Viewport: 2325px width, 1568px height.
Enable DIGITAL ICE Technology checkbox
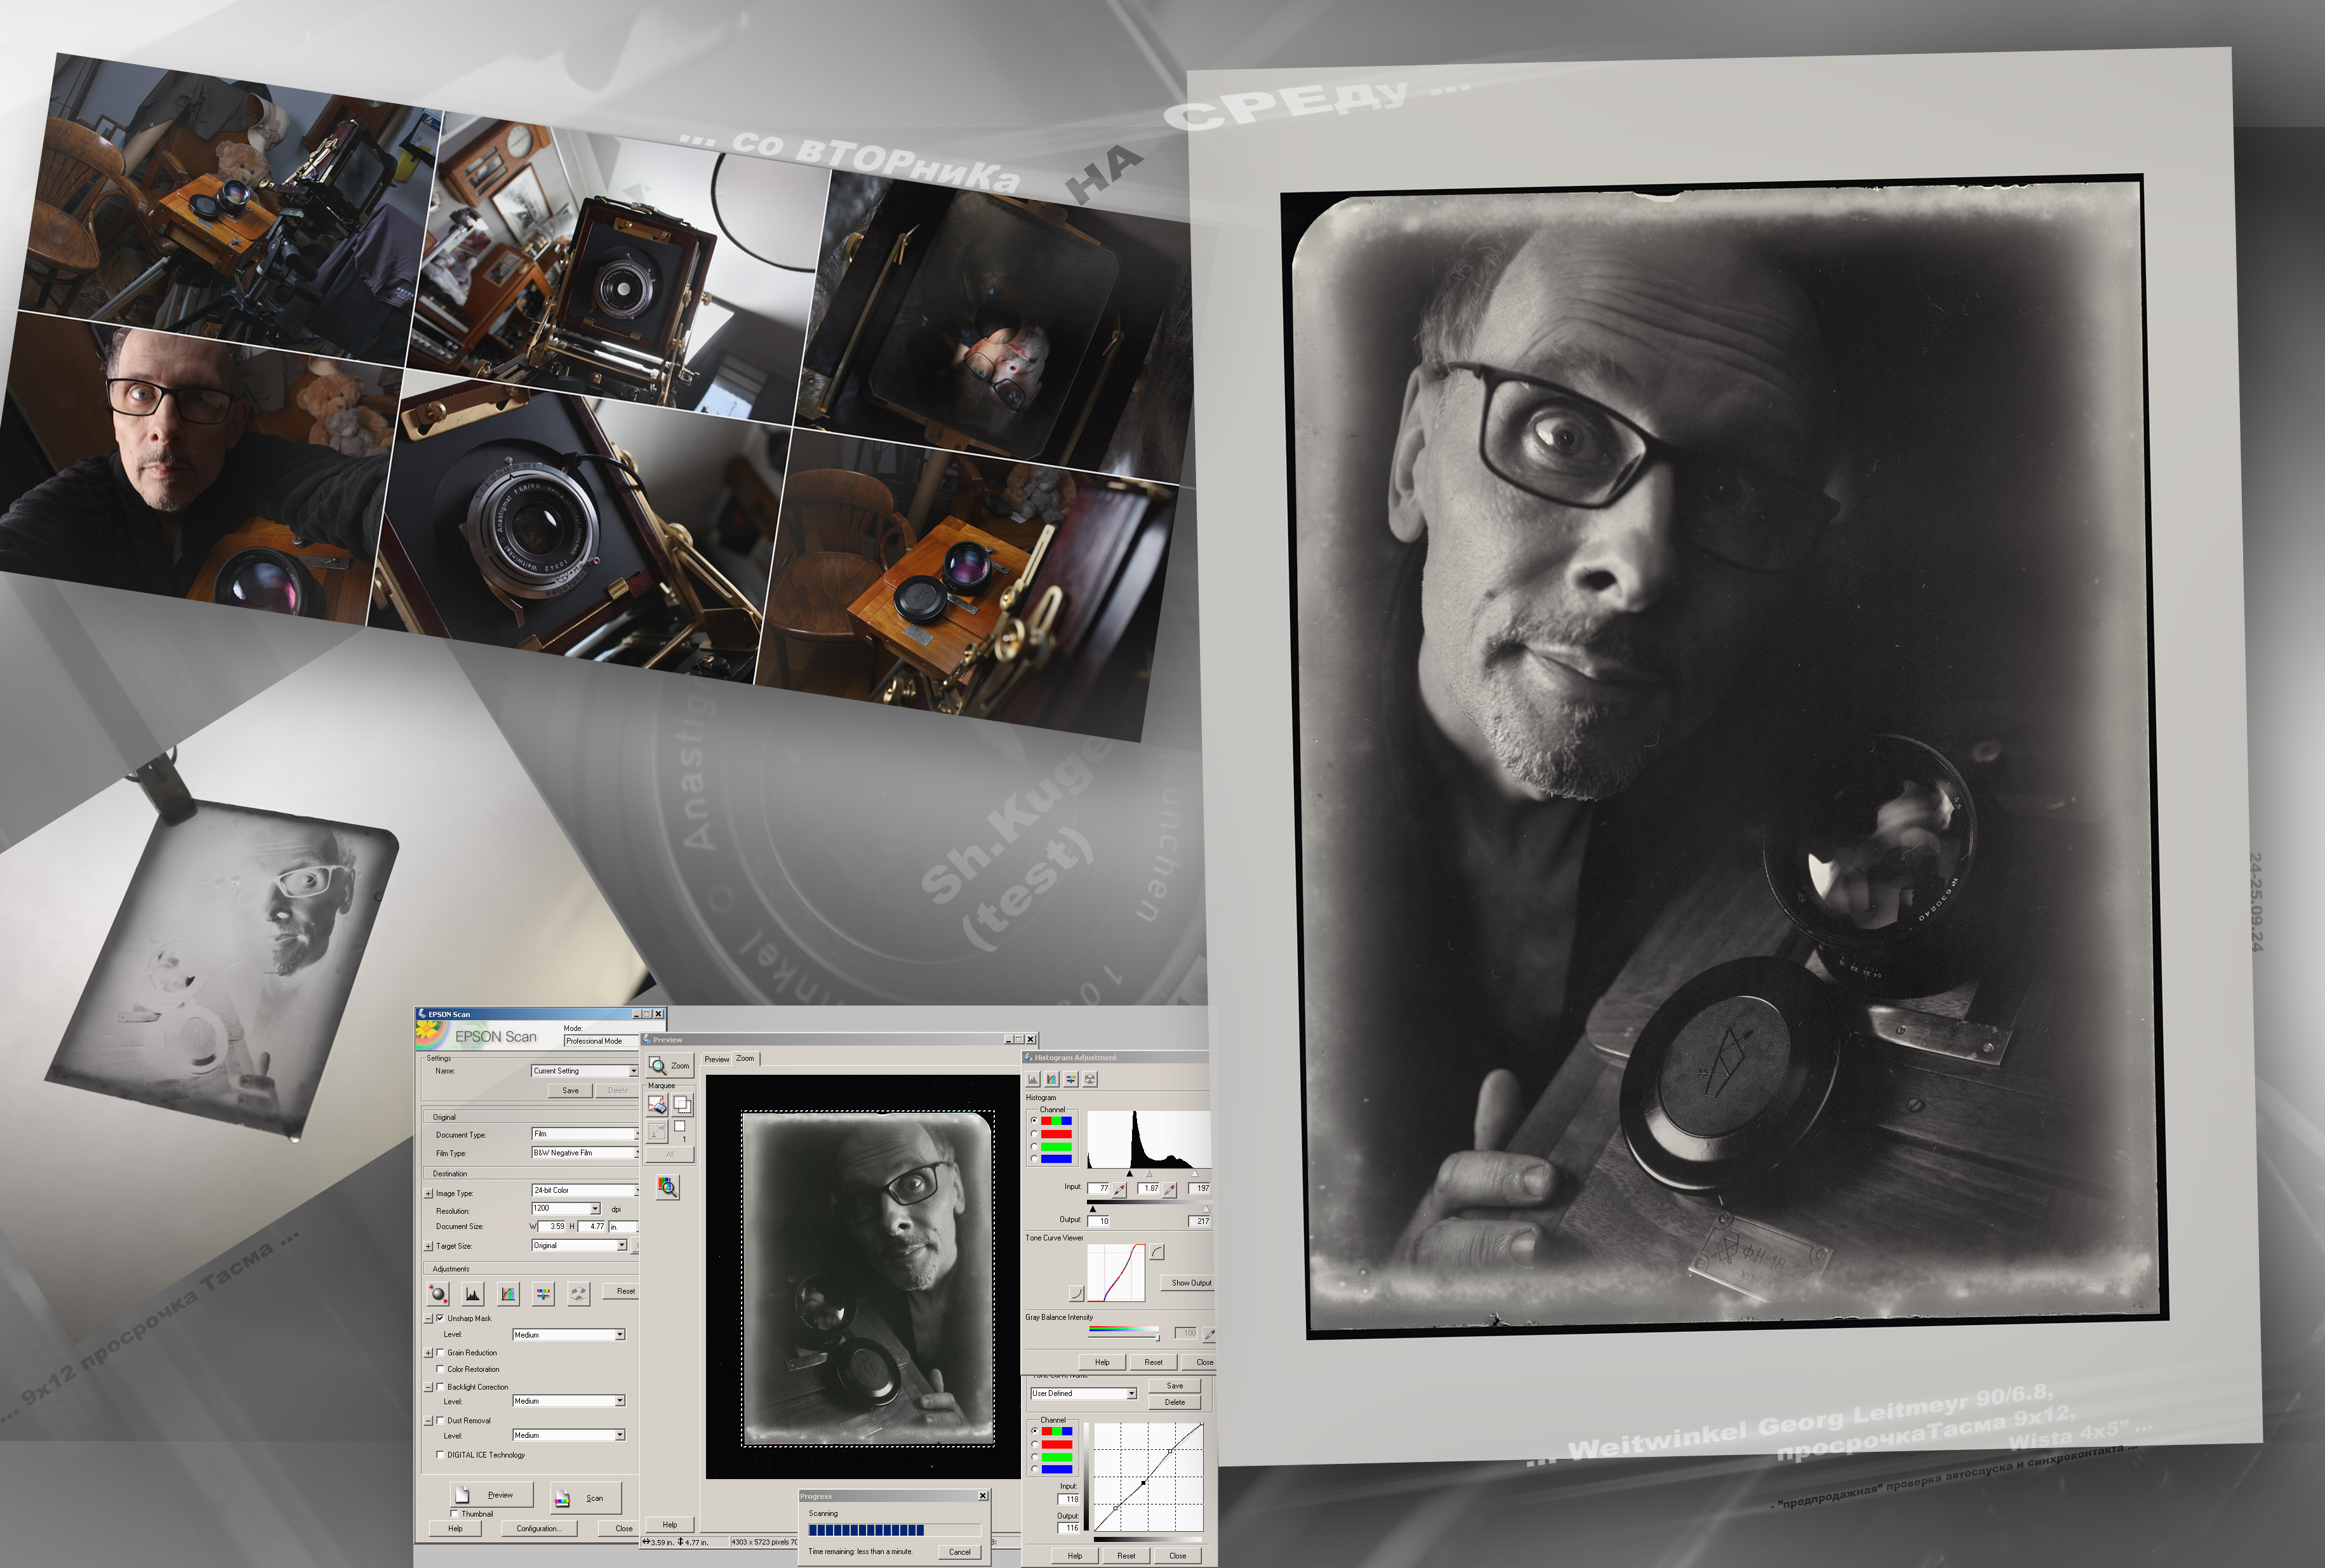pyautogui.click(x=440, y=1454)
